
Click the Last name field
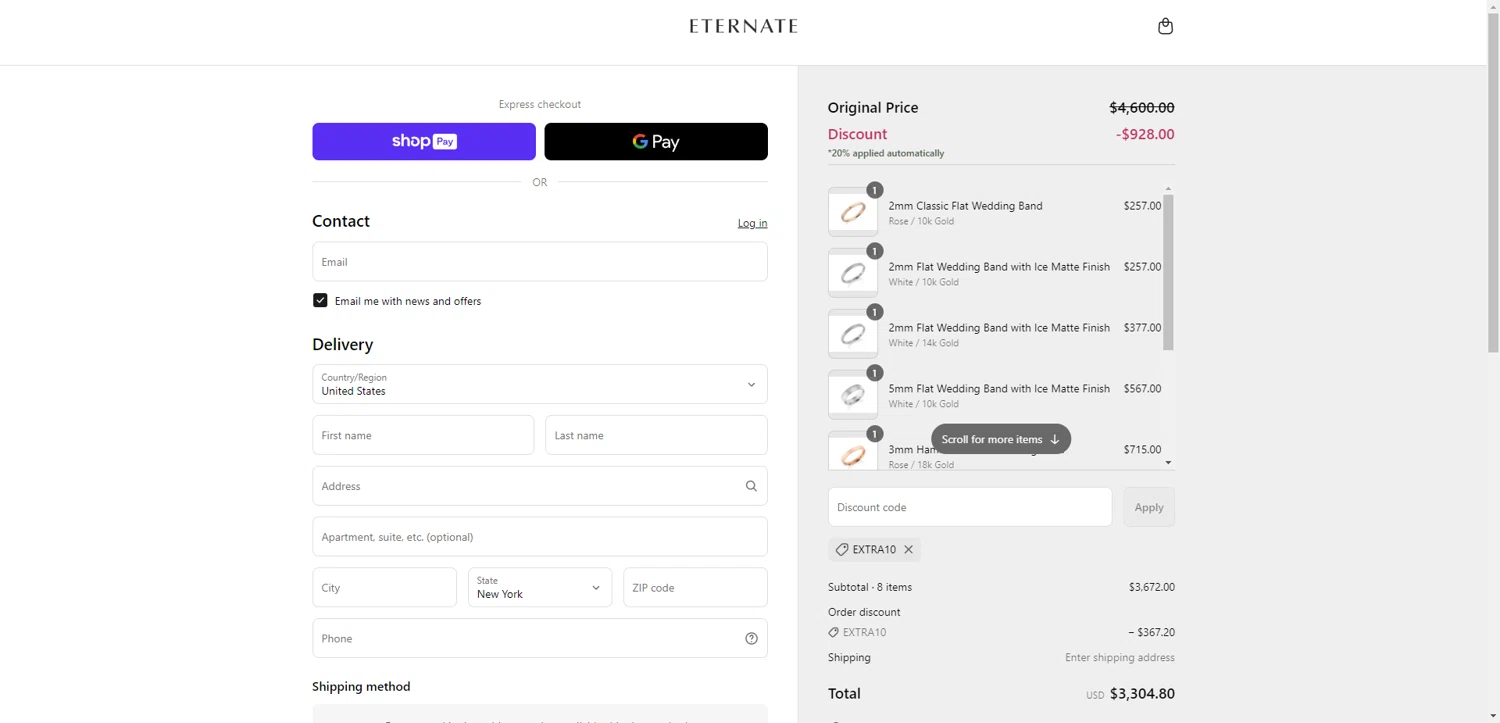click(656, 435)
